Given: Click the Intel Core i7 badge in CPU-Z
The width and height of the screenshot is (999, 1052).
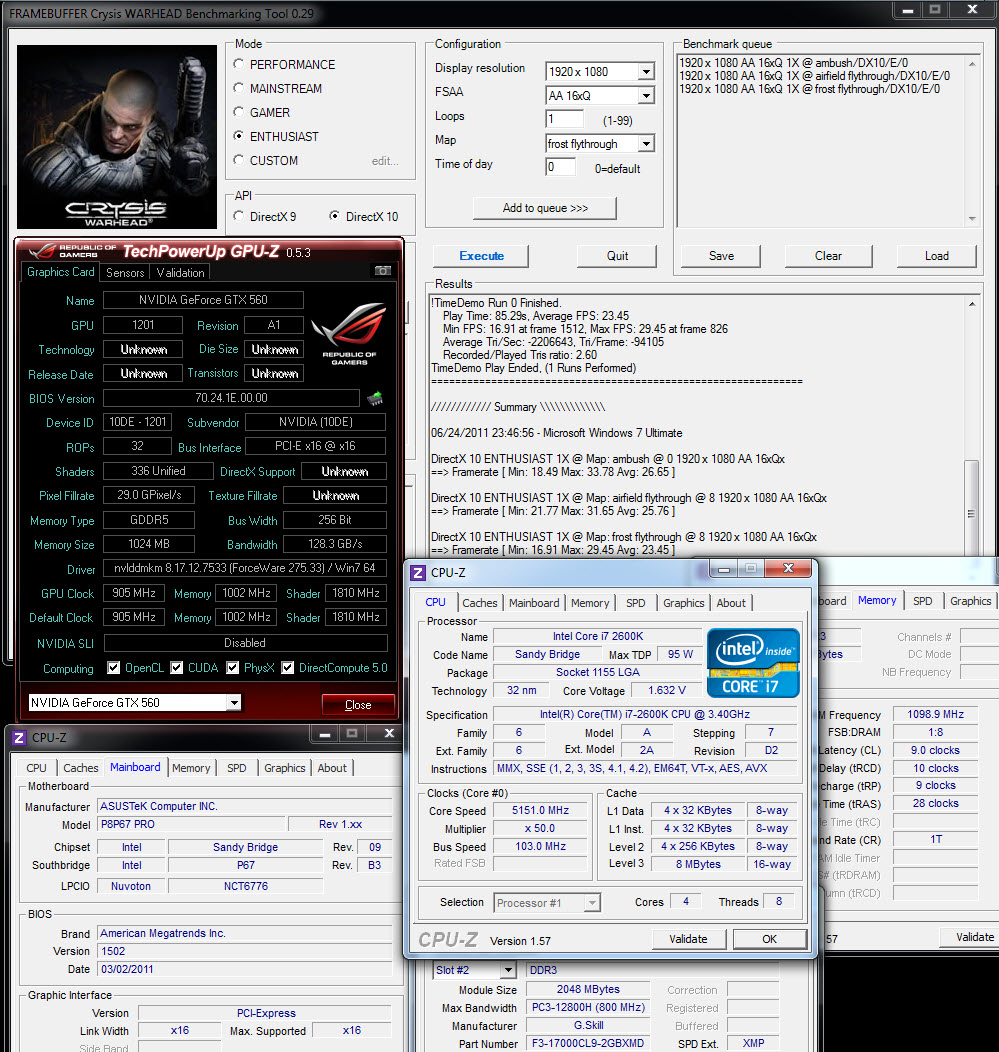Looking at the screenshot, I should tap(753, 663).
